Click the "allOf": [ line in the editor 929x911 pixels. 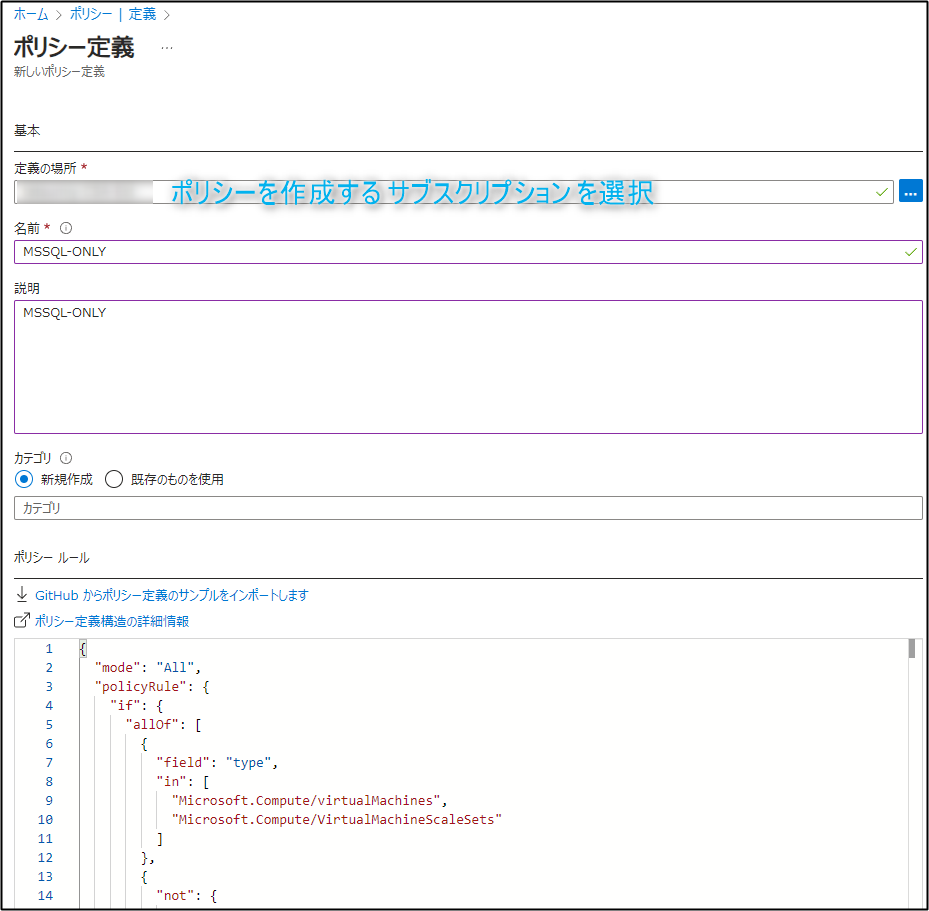164,724
